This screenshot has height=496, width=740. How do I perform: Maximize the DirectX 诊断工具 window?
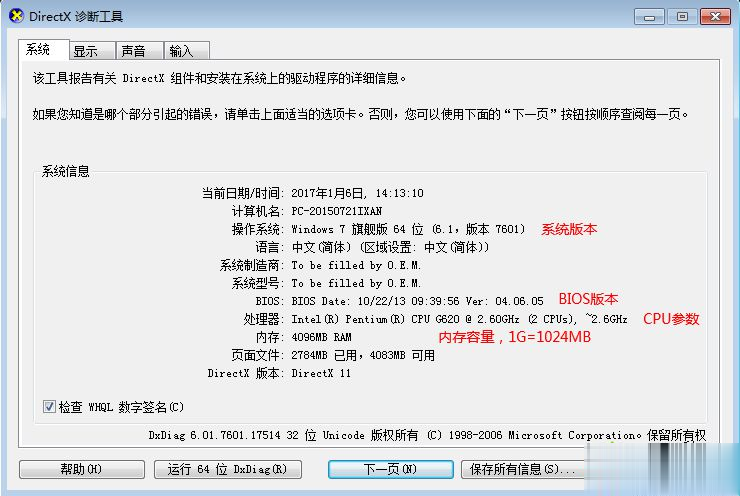tap(682, 17)
